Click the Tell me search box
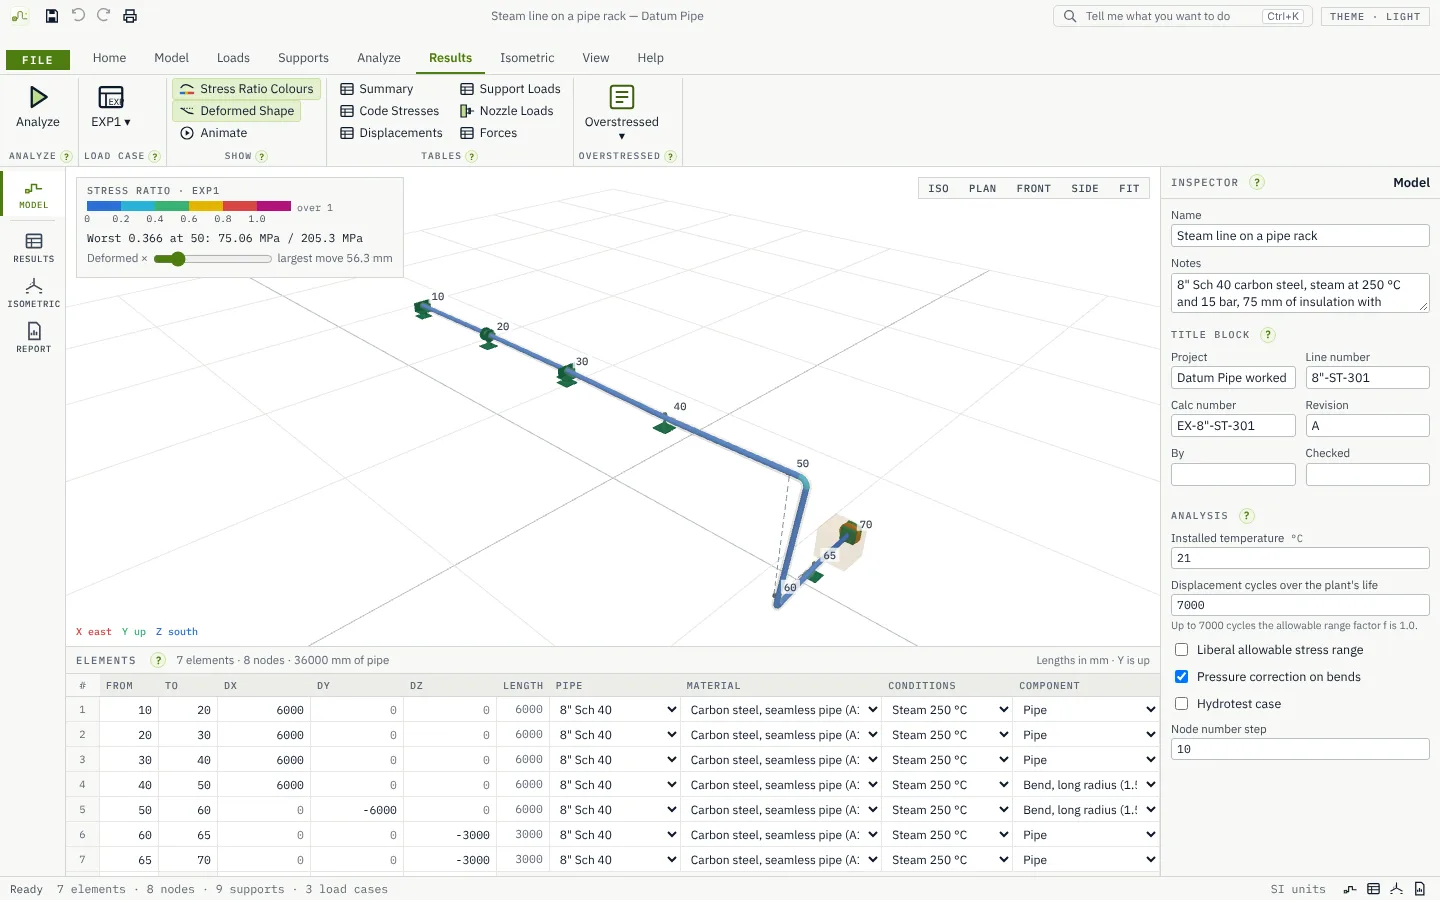Image resolution: width=1440 pixels, height=900 pixels. pos(1183,16)
